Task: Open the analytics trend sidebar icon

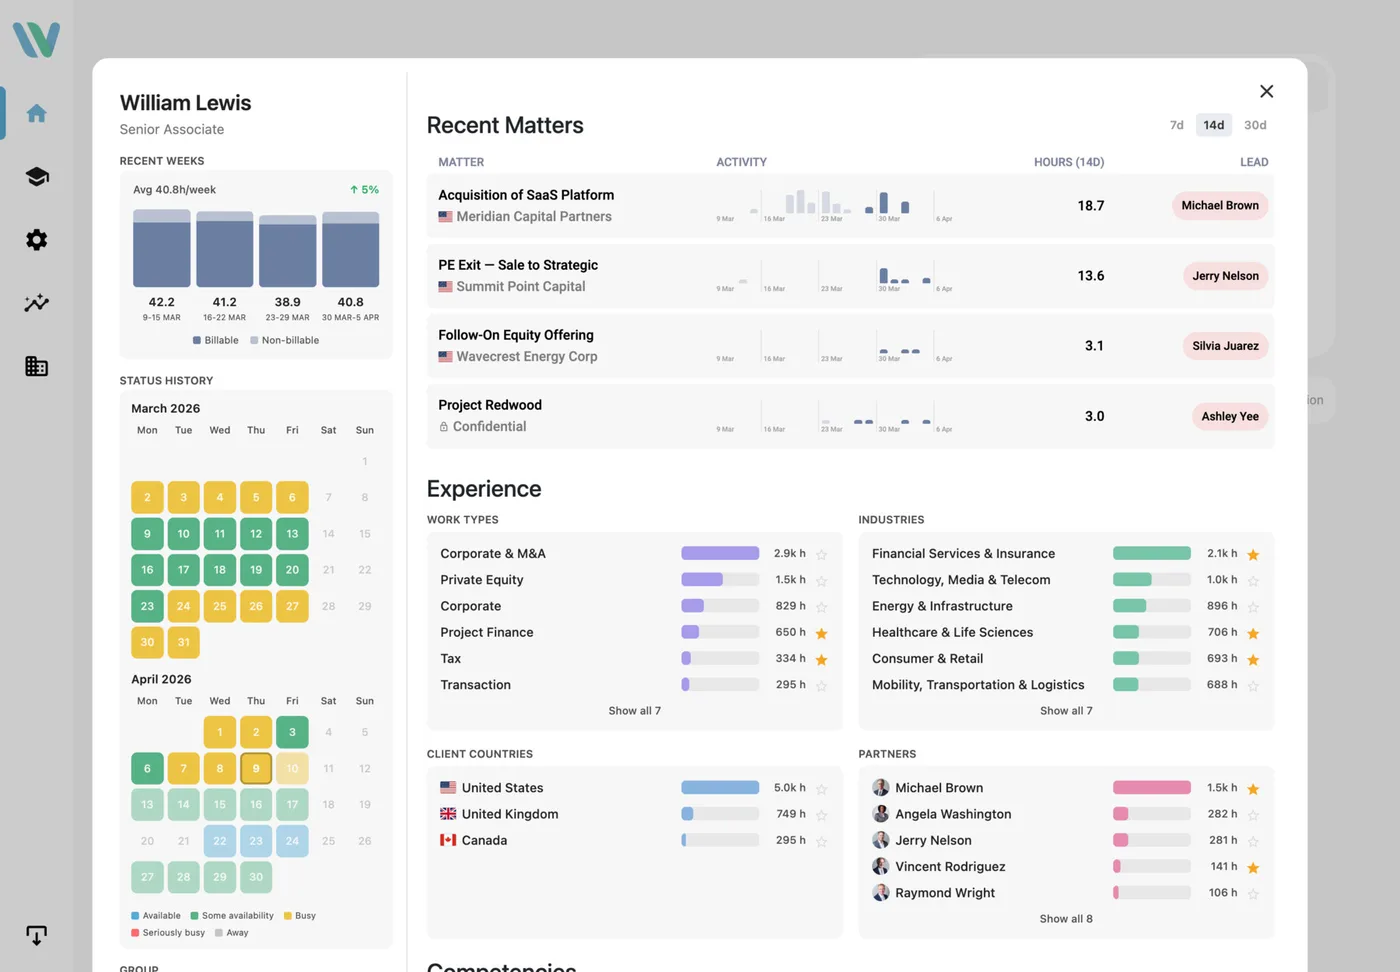Action: (x=37, y=303)
